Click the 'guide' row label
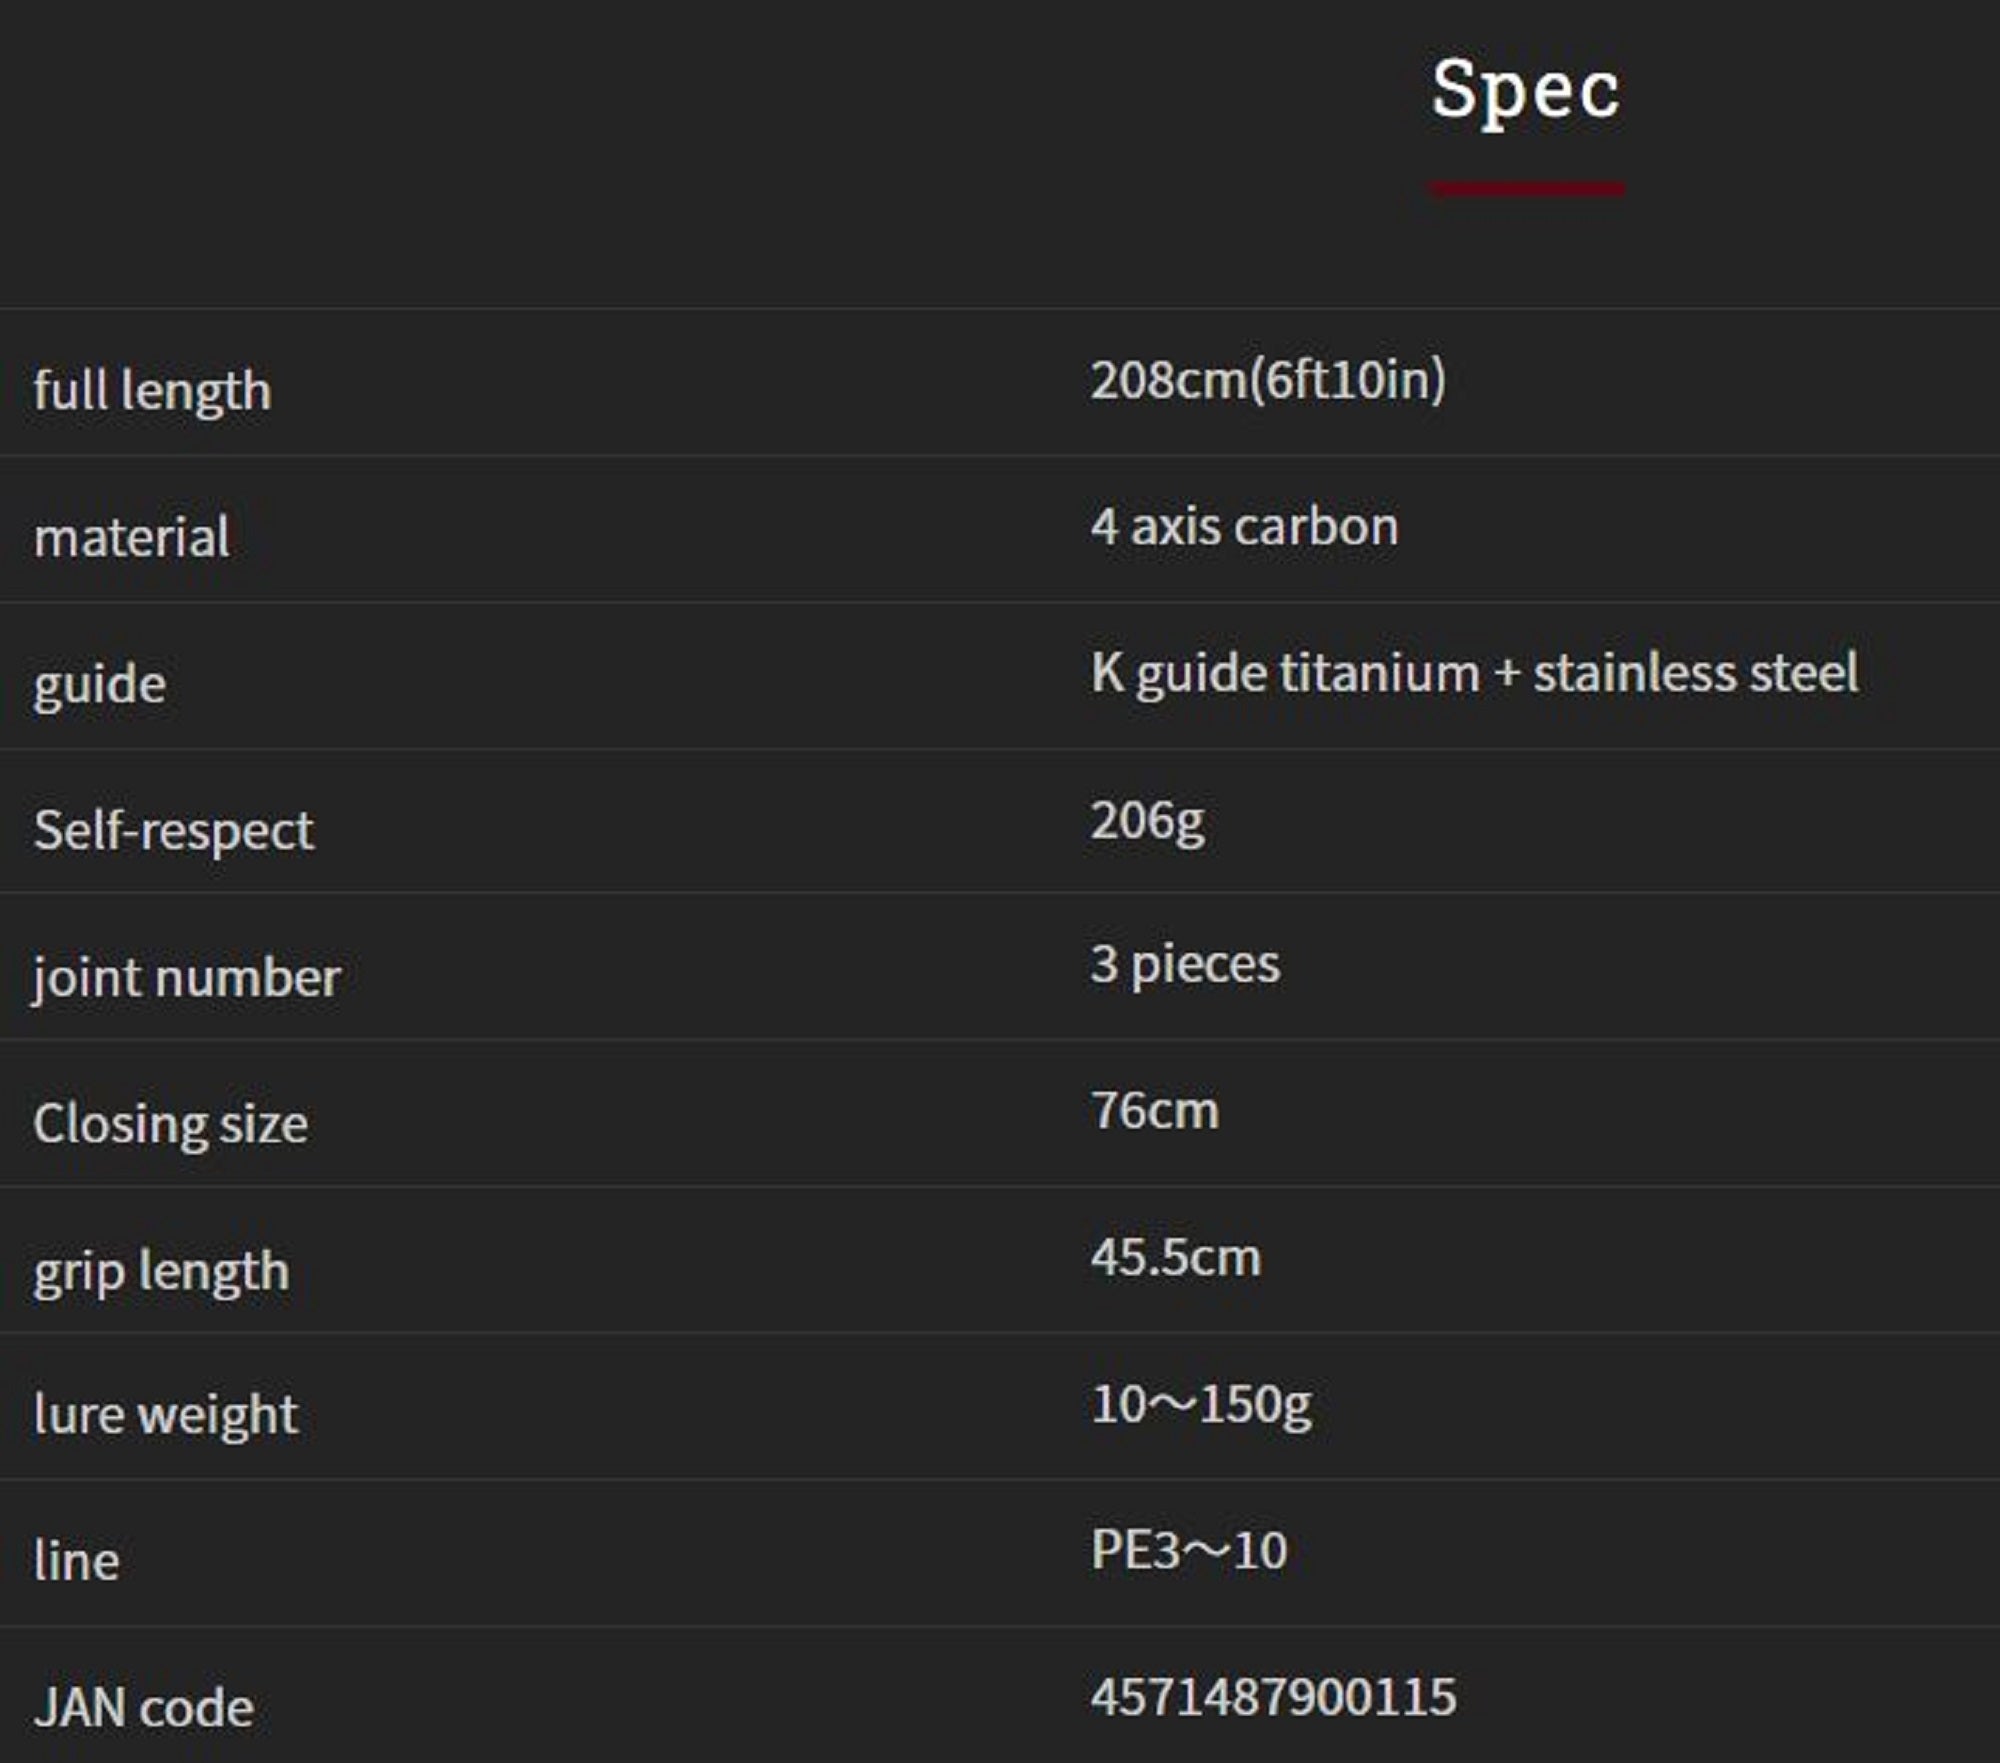2000x1763 pixels. pos(100,685)
